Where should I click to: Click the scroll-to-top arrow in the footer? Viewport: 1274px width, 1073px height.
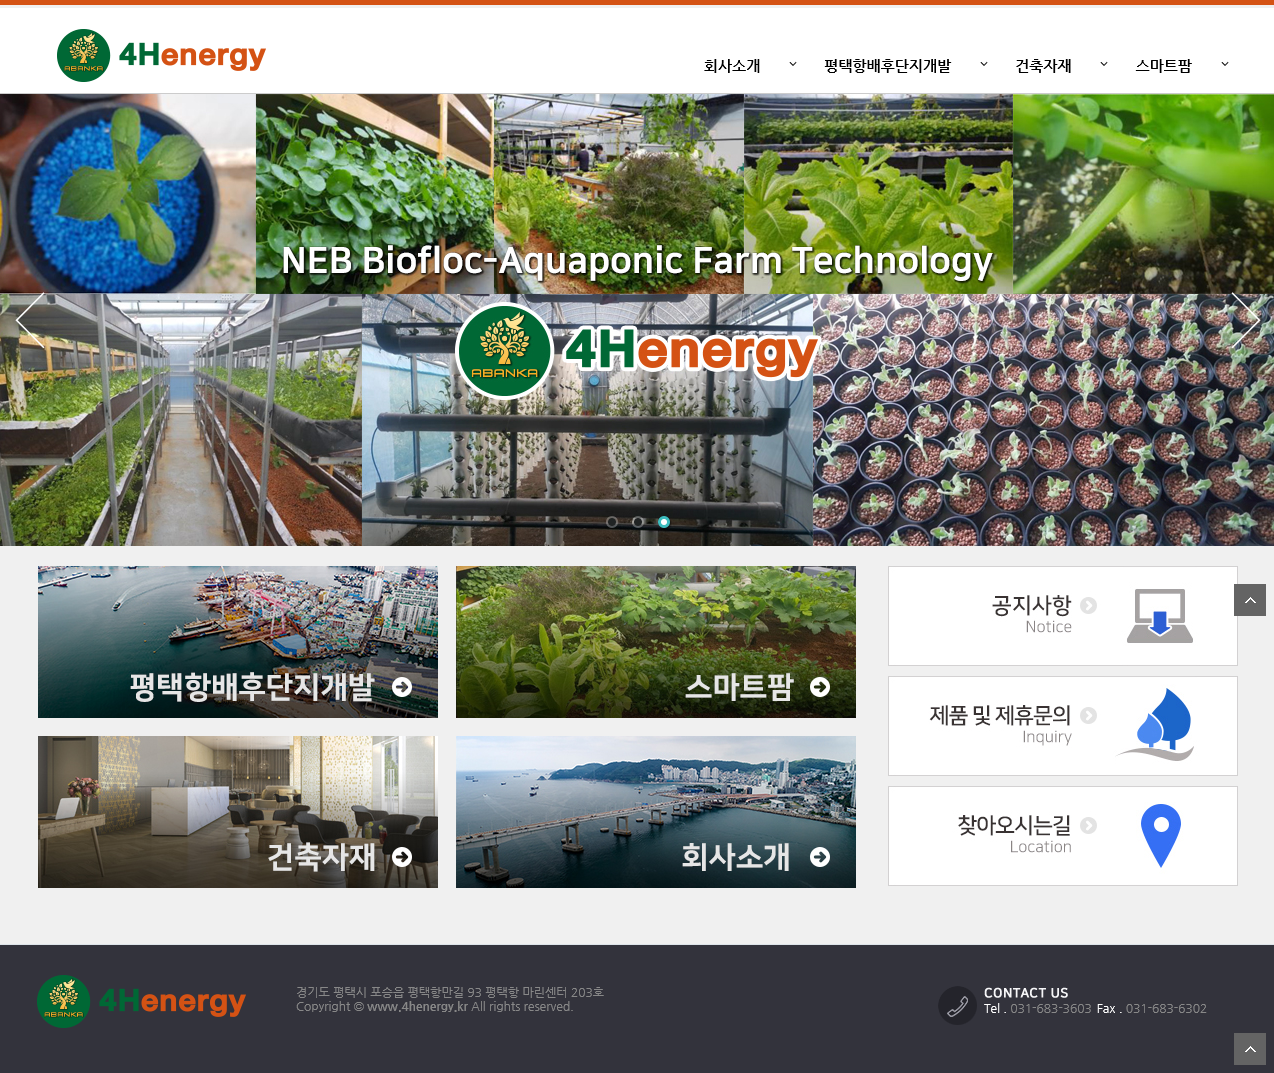pos(1249,1049)
